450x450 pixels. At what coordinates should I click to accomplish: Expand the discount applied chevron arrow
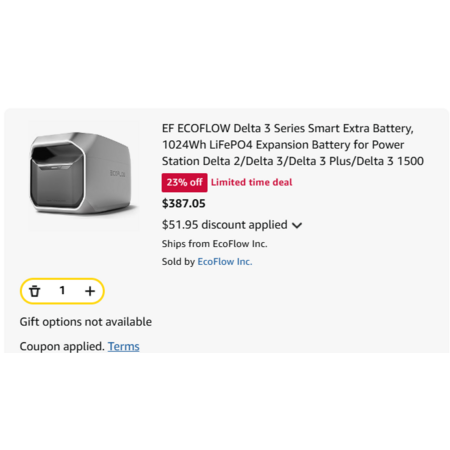(297, 226)
